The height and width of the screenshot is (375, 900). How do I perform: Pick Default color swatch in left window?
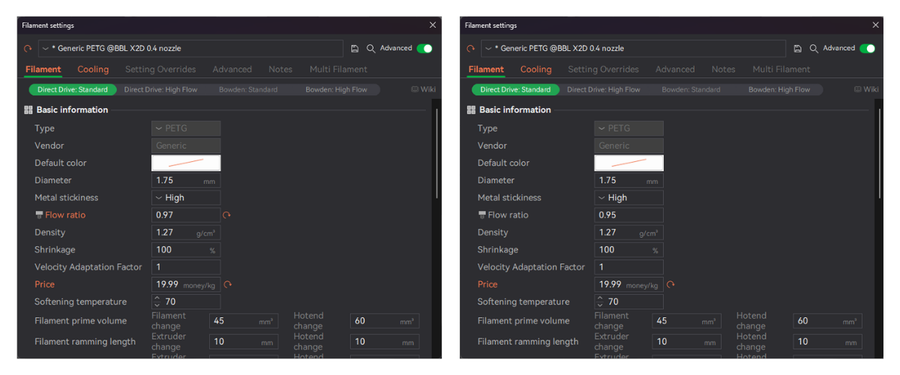click(186, 163)
